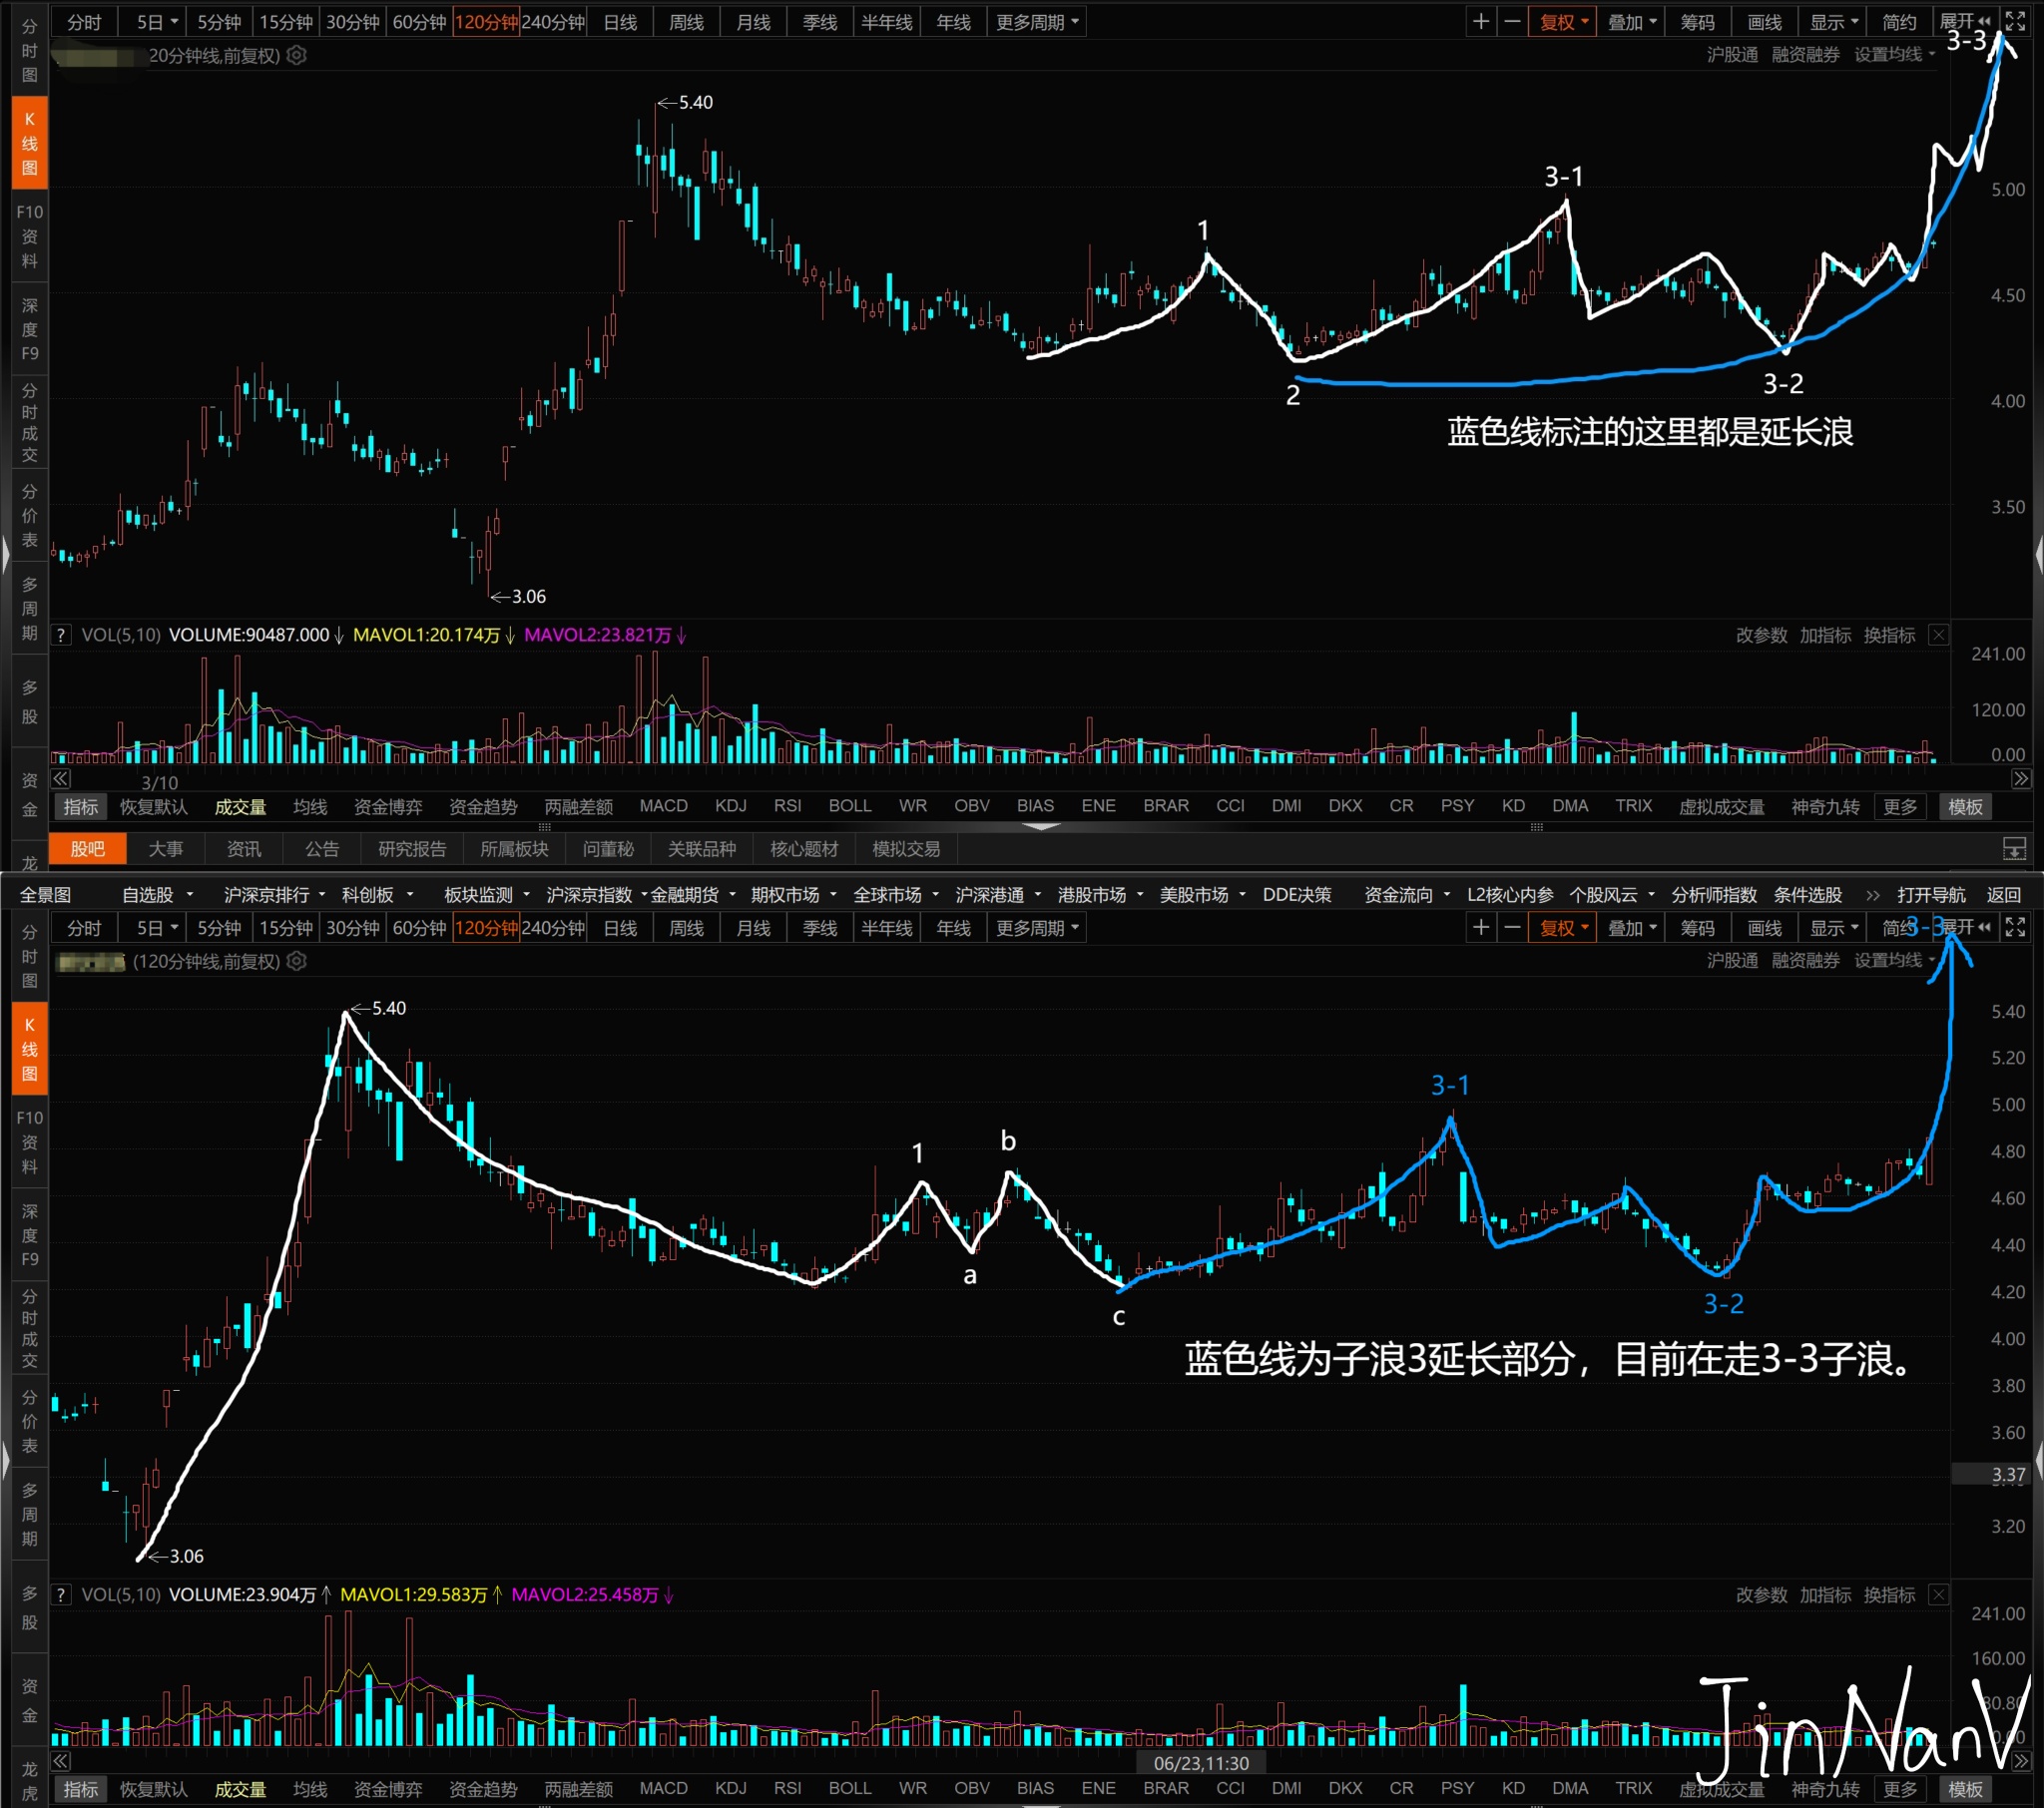Click zoom-in plus icon in lower chart toolbar
The width and height of the screenshot is (2044, 1808).
1480,928
